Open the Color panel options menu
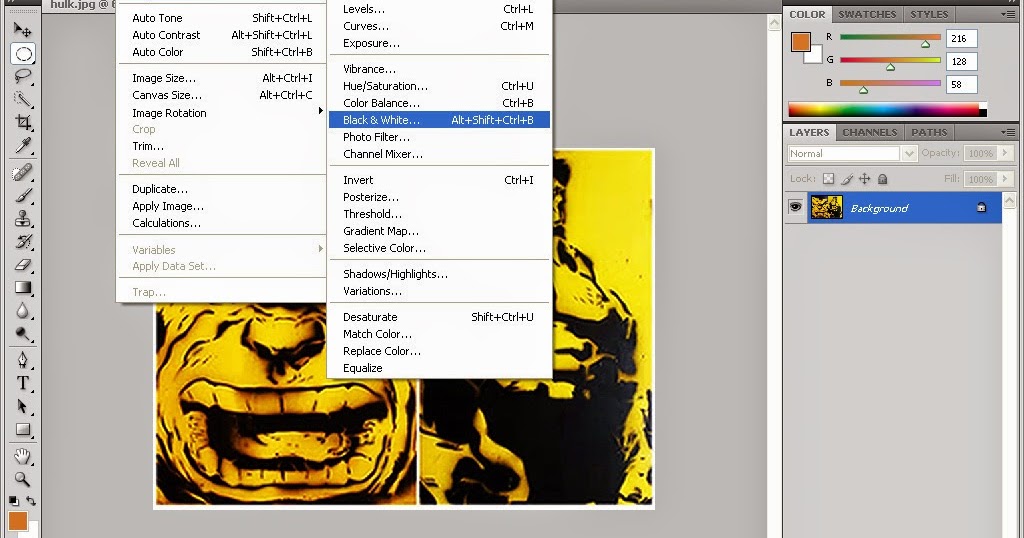Viewport: 1024px width, 538px height. pos(1008,14)
